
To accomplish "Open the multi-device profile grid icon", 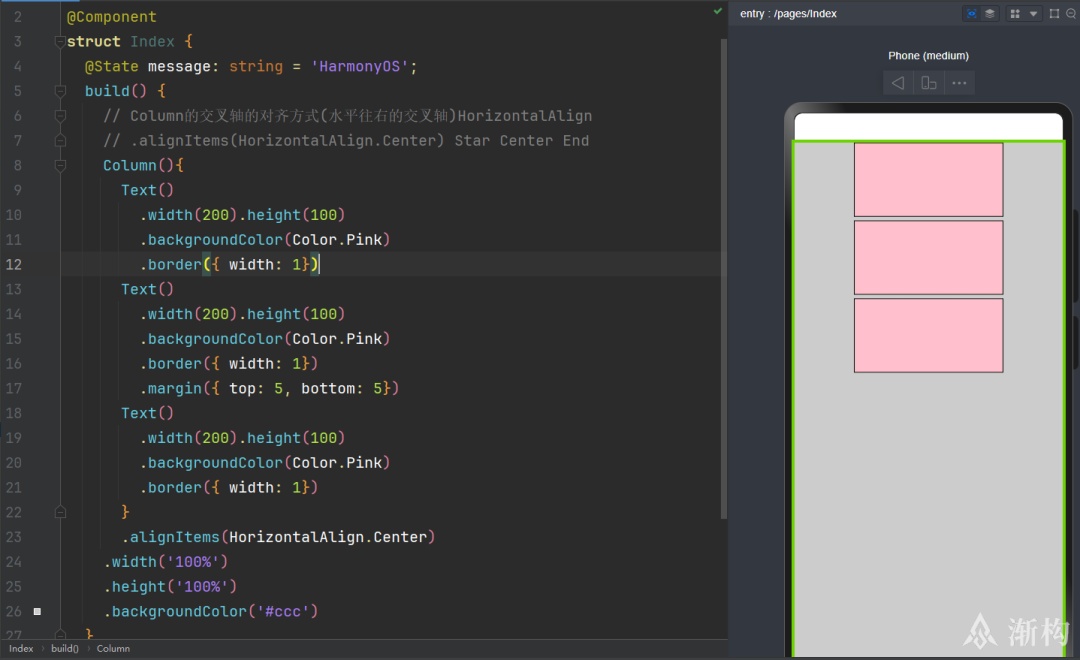I will (x=1015, y=14).
